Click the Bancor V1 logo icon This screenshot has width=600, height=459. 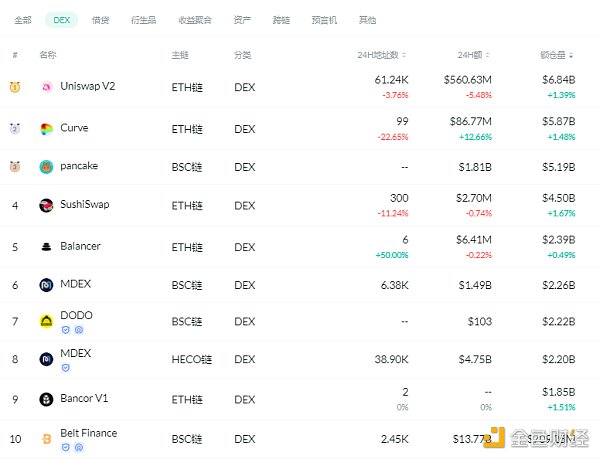[x=46, y=399]
